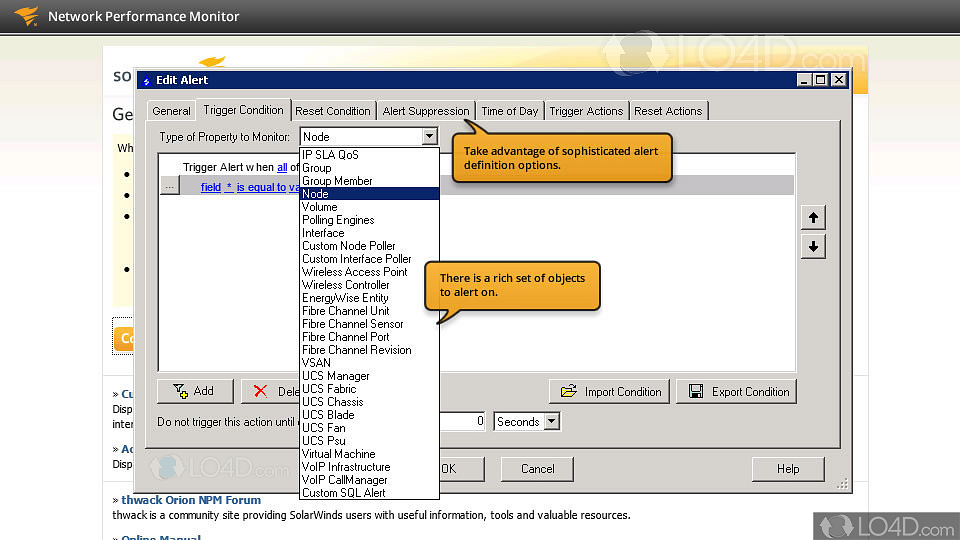This screenshot has height=540, width=960.
Task: Click the 'is equal to' operator link
Action: pyautogui.click(x=261, y=187)
